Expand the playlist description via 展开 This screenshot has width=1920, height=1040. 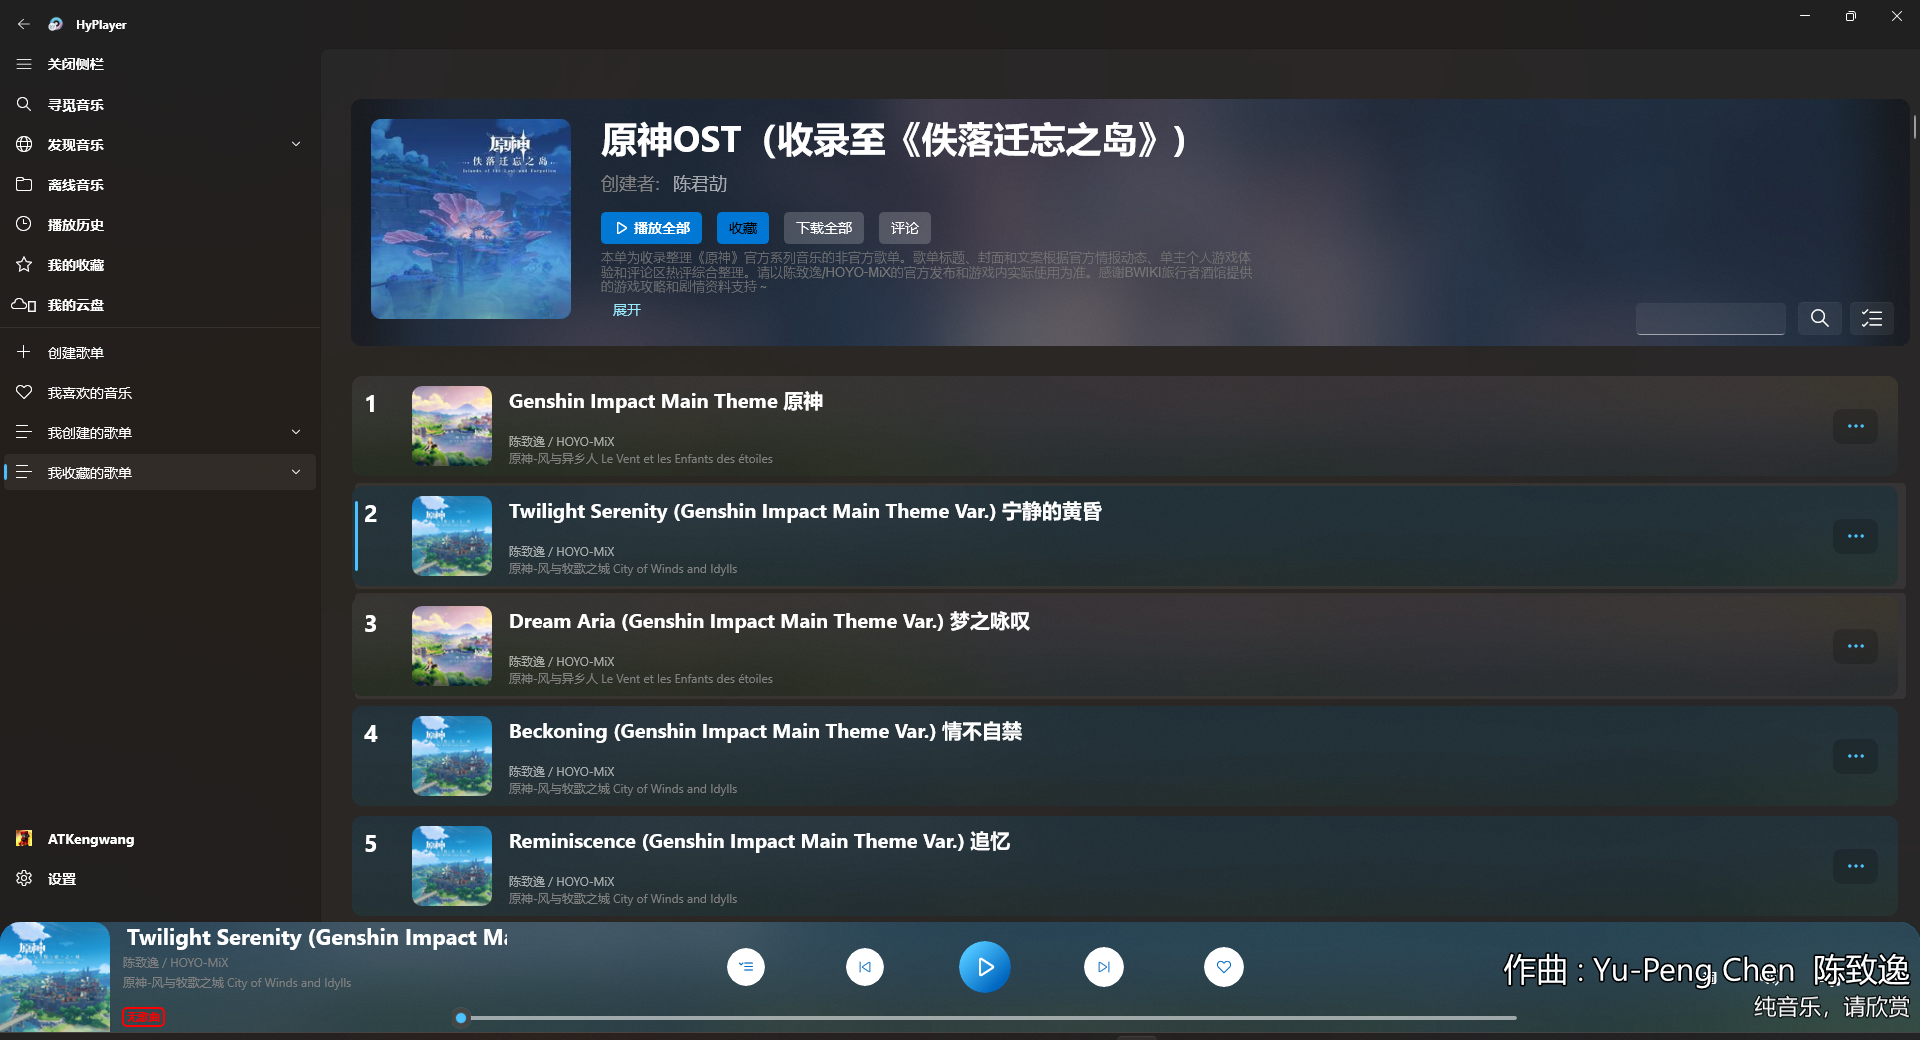point(626,310)
